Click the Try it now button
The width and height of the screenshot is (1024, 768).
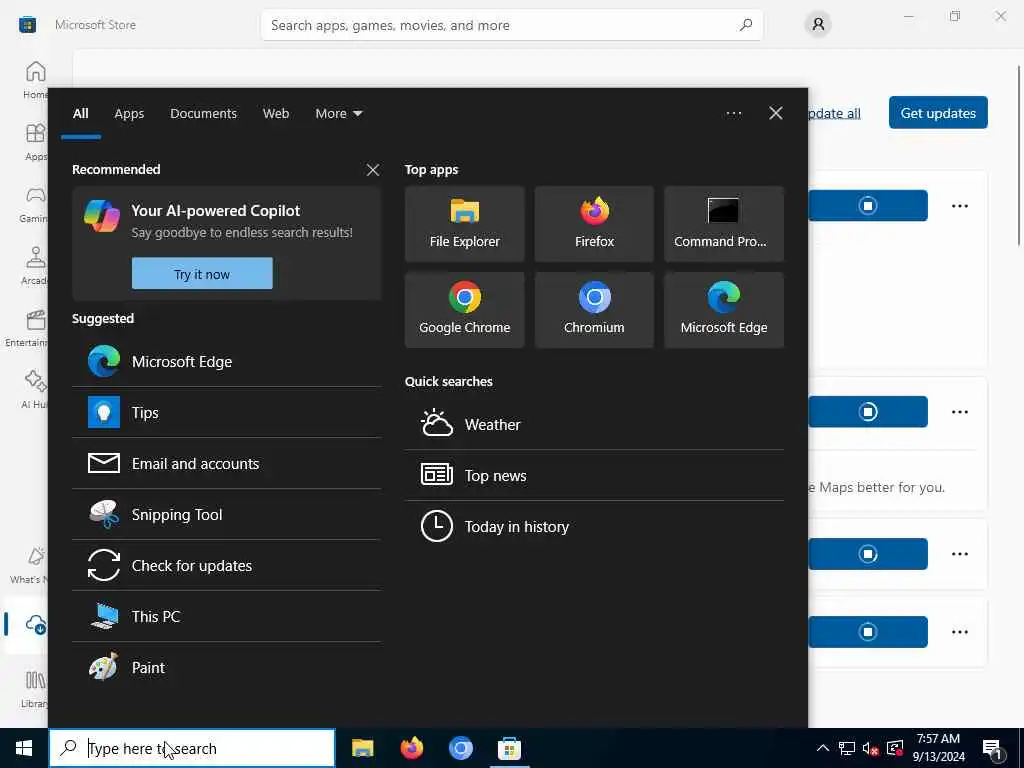202,274
